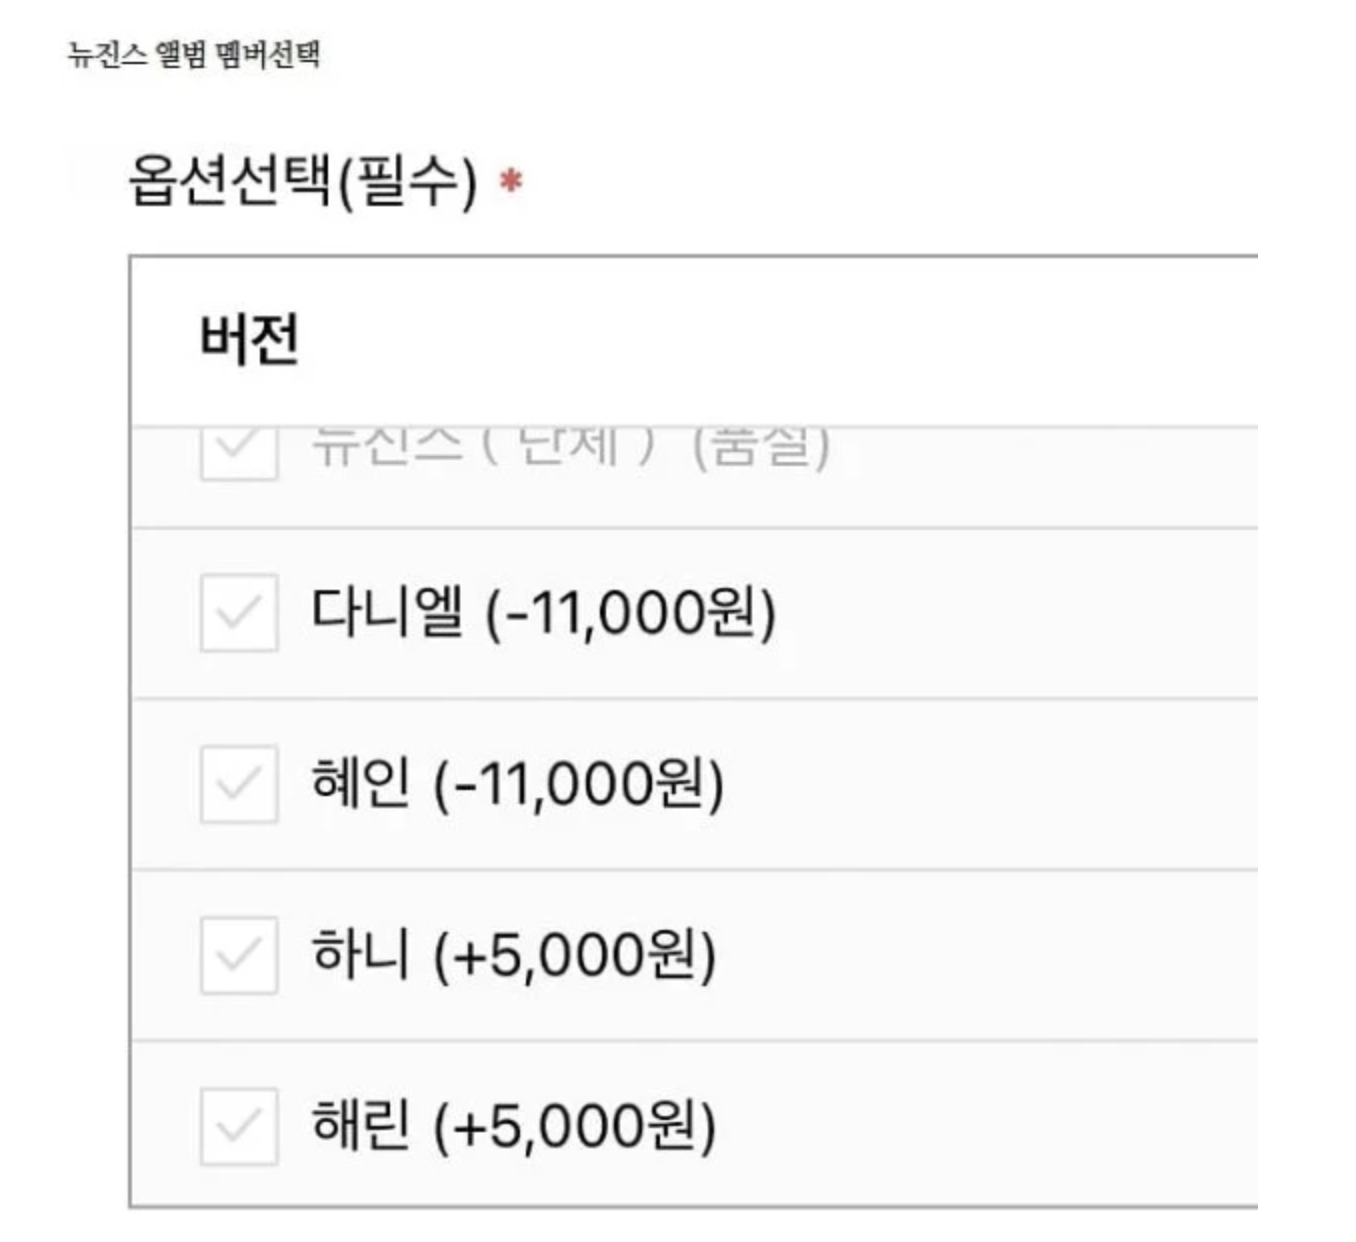Viewport: 1356px width, 1242px height.
Task: Click the red required asterisk
Action: (x=511, y=182)
